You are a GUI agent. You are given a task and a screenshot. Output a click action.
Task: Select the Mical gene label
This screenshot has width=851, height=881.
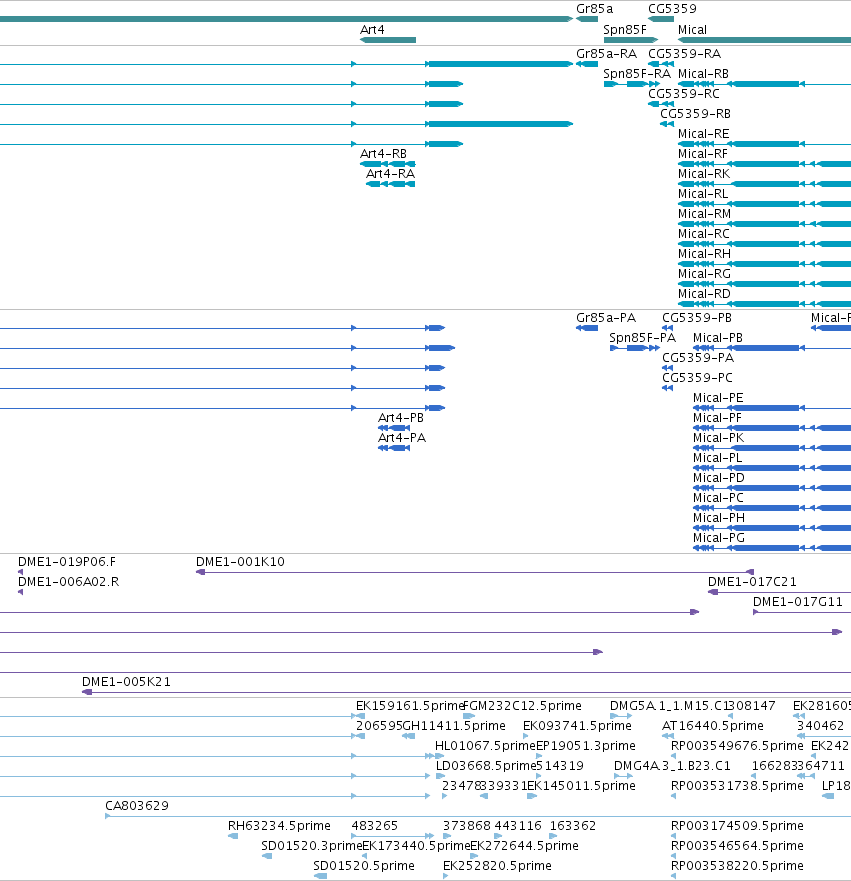[692, 30]
